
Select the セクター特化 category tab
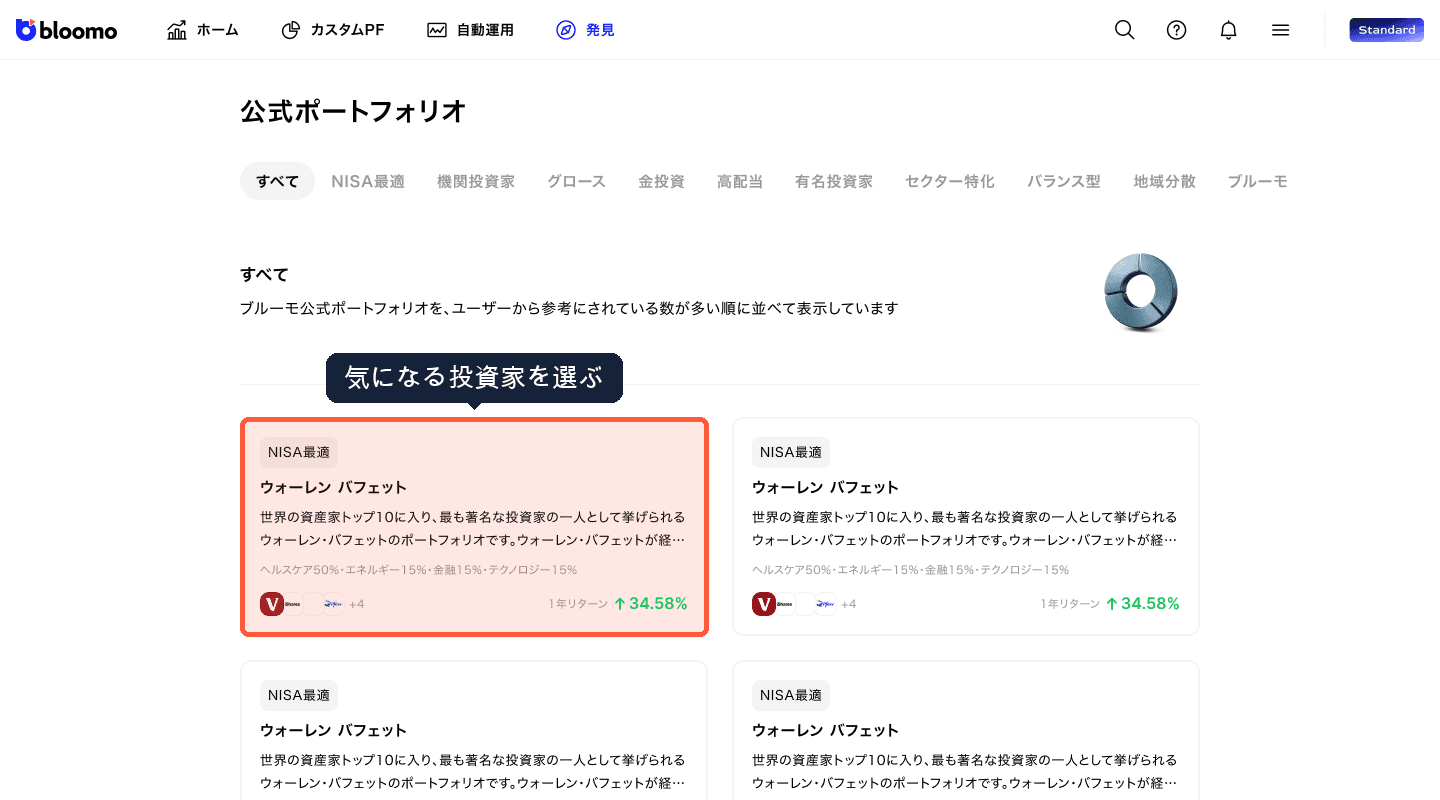pyautogui.click(x=950, y=181)
